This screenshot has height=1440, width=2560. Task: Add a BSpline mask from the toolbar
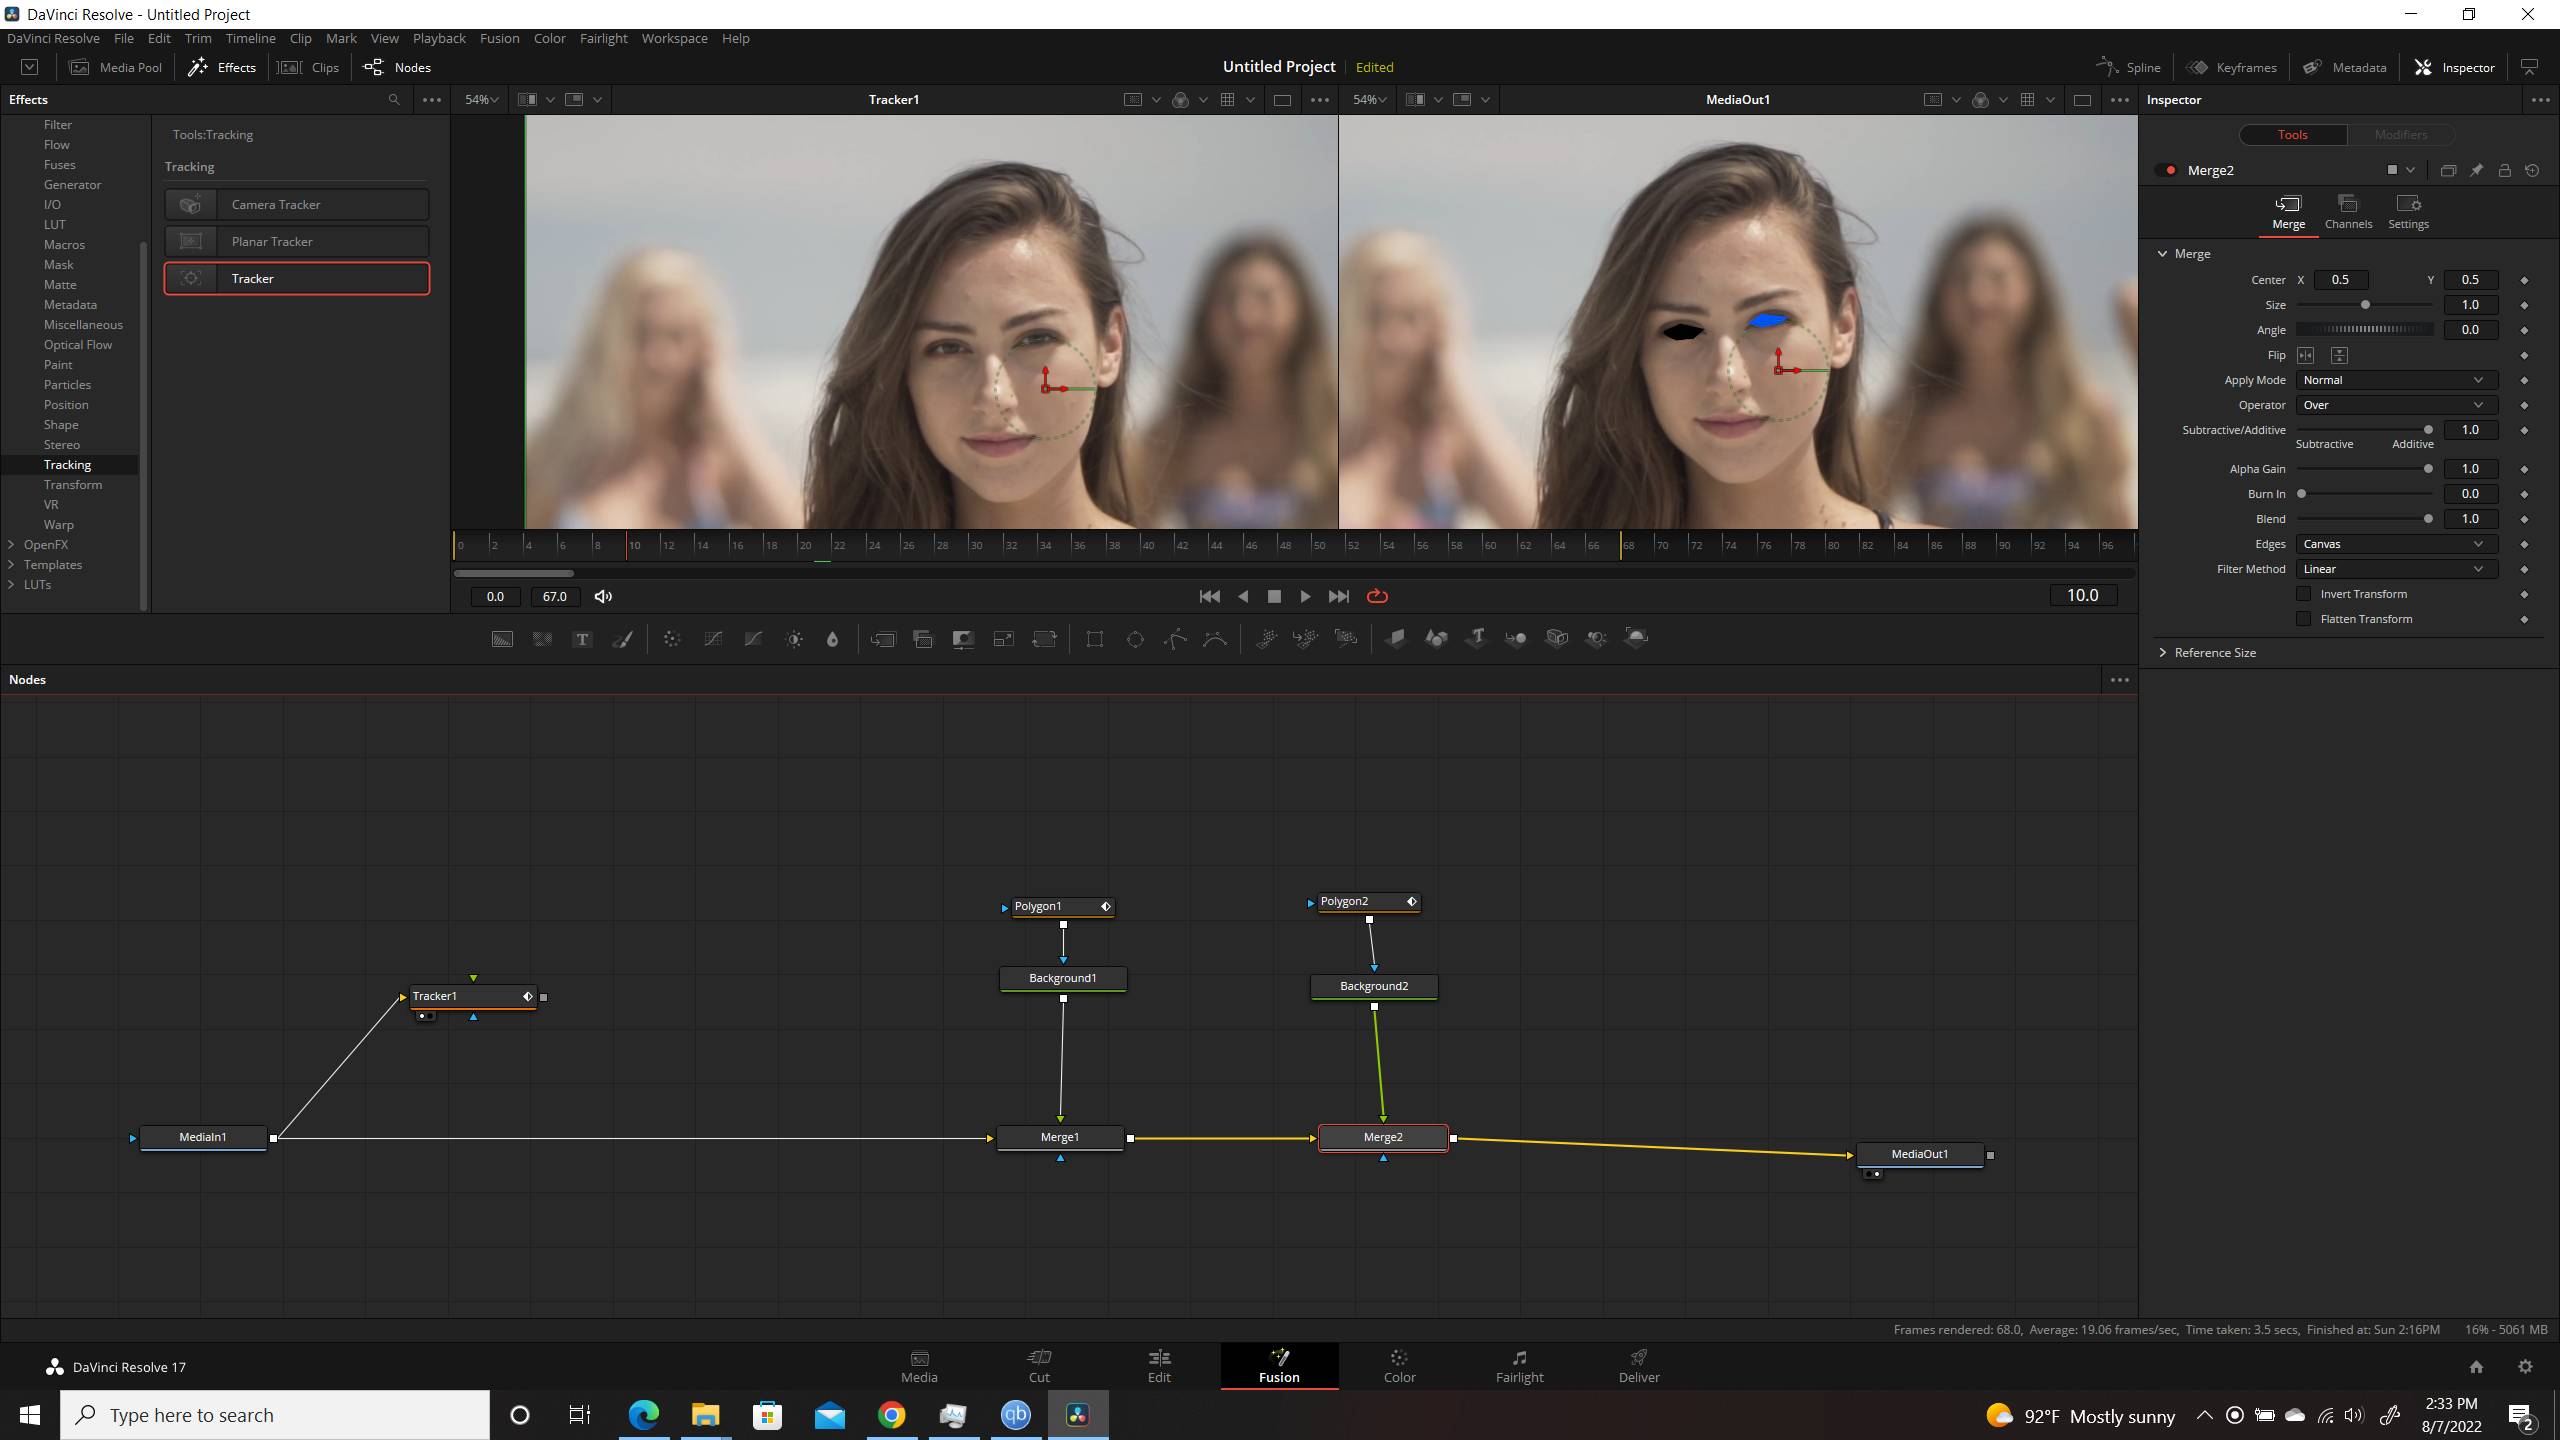coord(1215,639)
